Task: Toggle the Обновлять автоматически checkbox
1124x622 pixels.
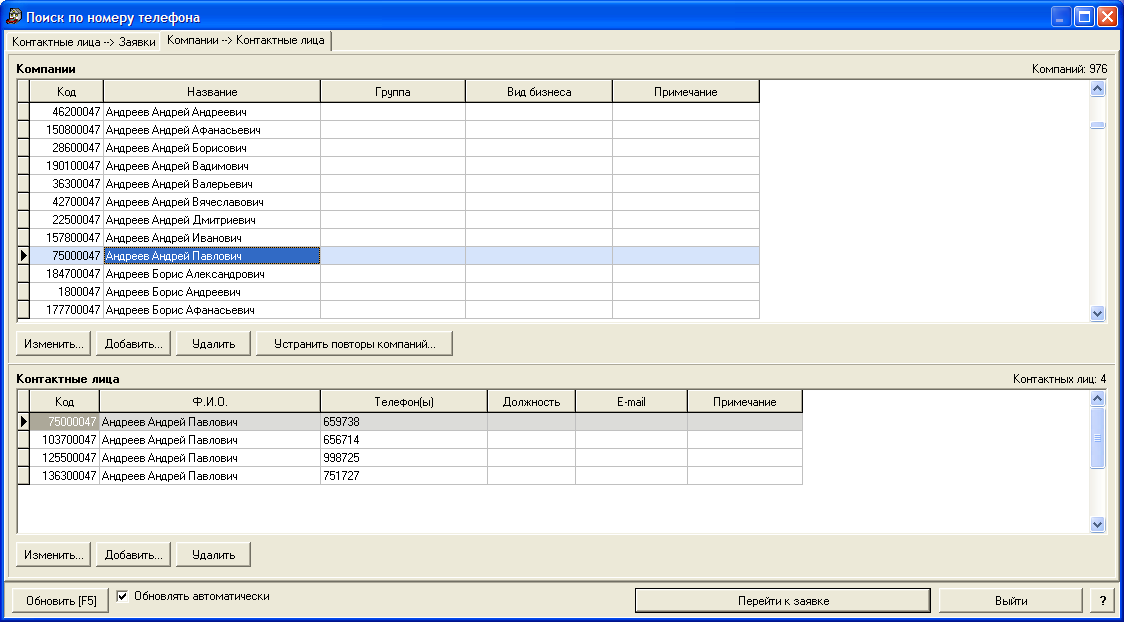Action: (x=123, y=596)
